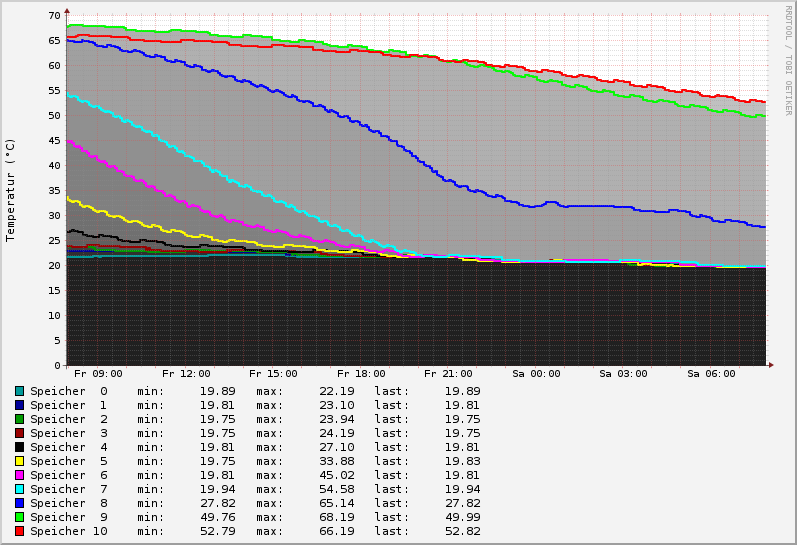797x545 pixels.
Task: Select the magenta Speicher 6 legend swatch
Action: pyautogui.click(x=19, y=475)
